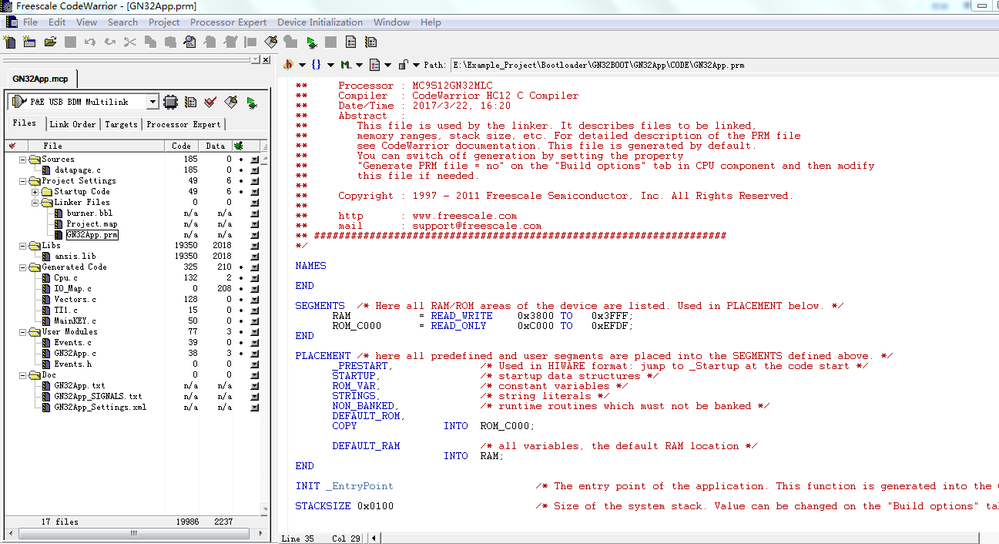The height and width of the screenshot is (544, 999).
Task: Collapse the Generated Code folder
Action: pyautogui.click(x=22, y=268)
